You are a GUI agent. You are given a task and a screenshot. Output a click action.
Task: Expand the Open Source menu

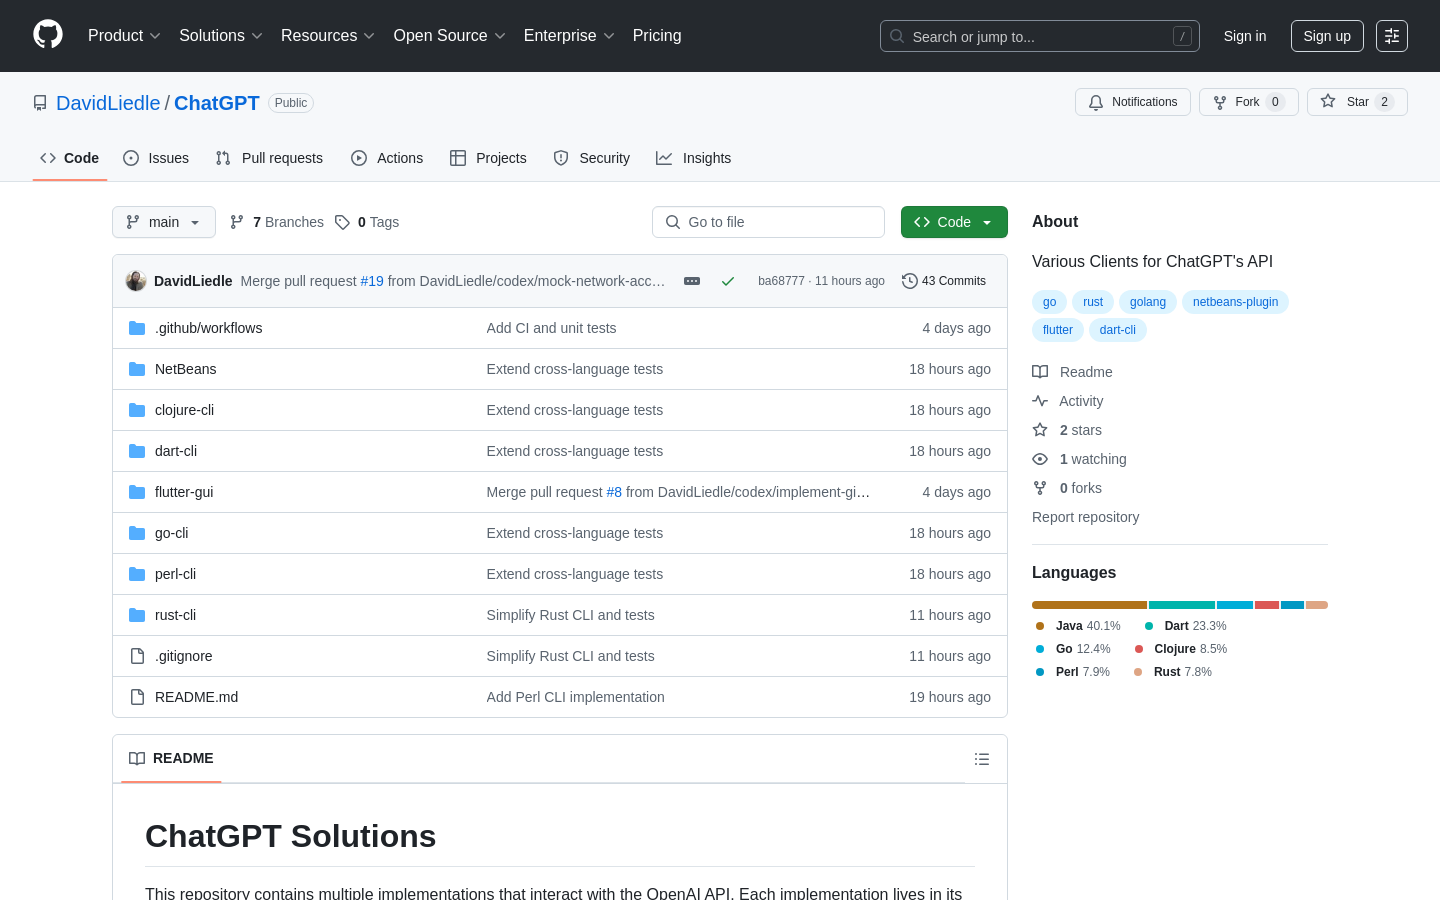click(x=449, y=35)
